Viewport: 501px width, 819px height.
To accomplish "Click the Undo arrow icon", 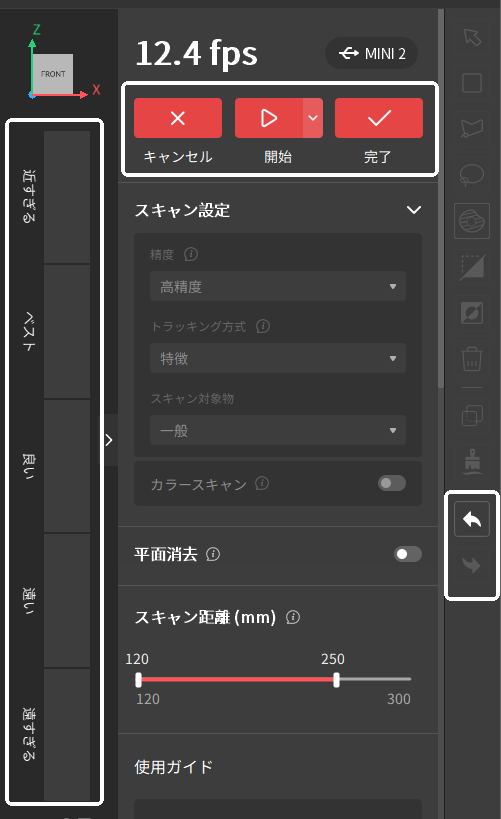I will 472,519.
